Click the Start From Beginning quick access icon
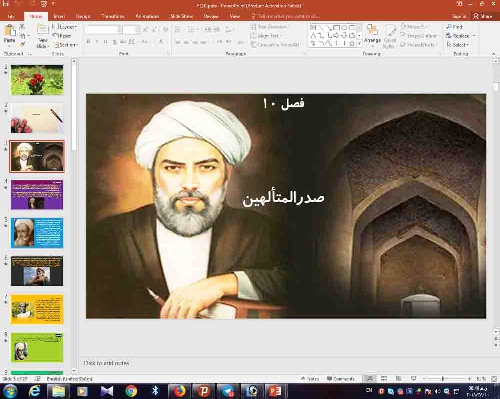Screen dimensions: 500x399 tap(44, 4)
